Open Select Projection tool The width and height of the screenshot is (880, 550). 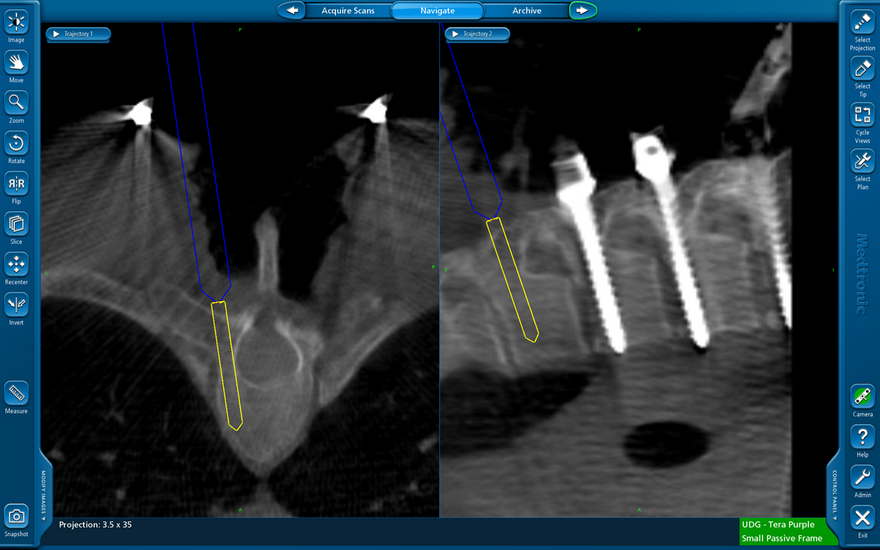[862, 22]
